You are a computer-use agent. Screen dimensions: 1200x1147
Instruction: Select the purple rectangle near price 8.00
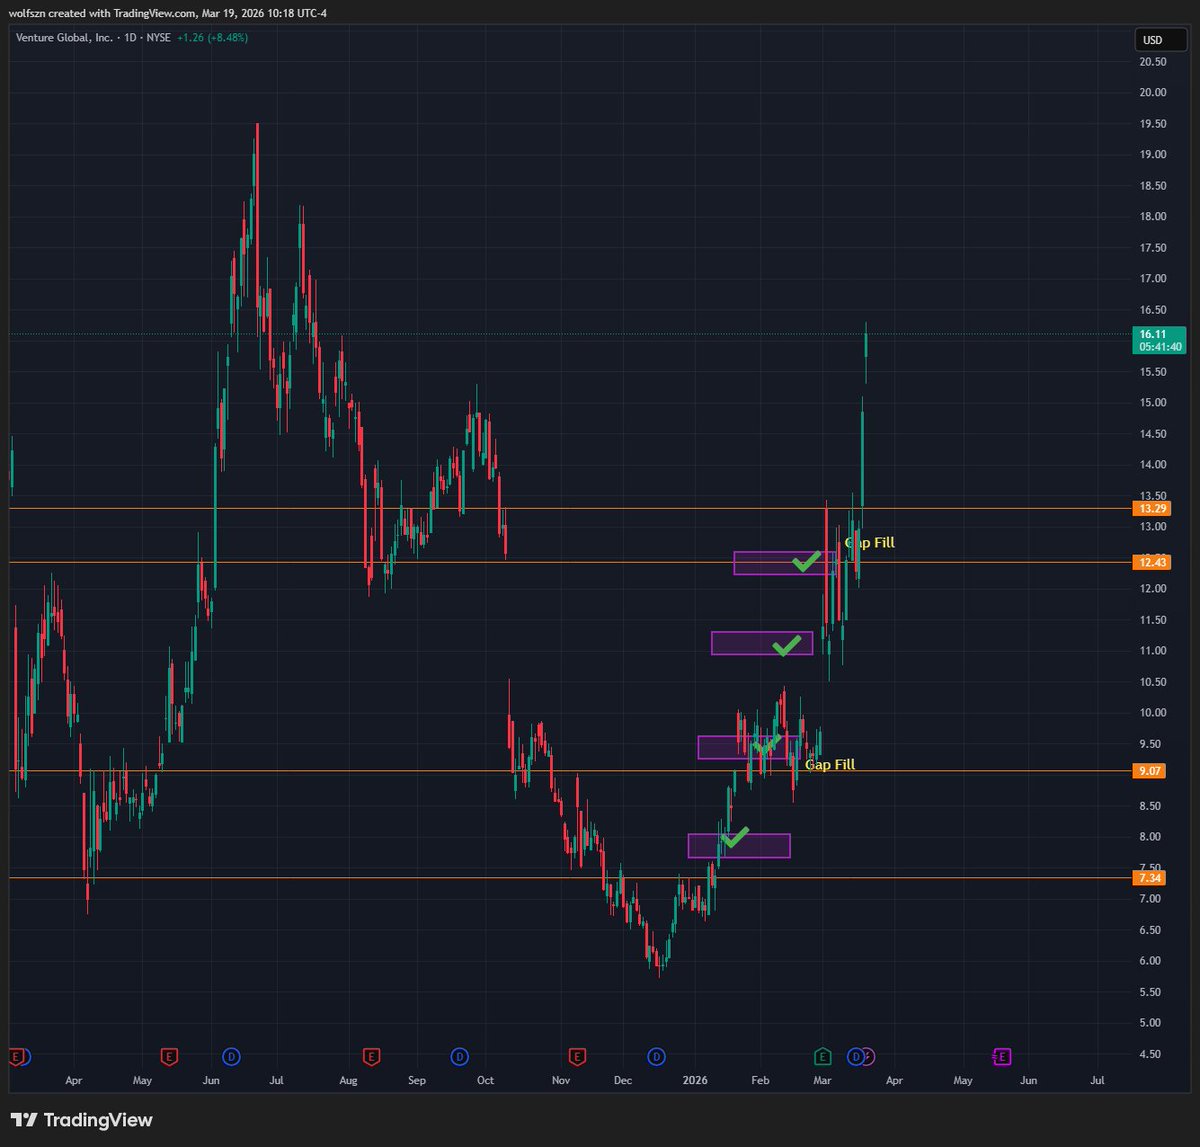click(x=739, y=846)
